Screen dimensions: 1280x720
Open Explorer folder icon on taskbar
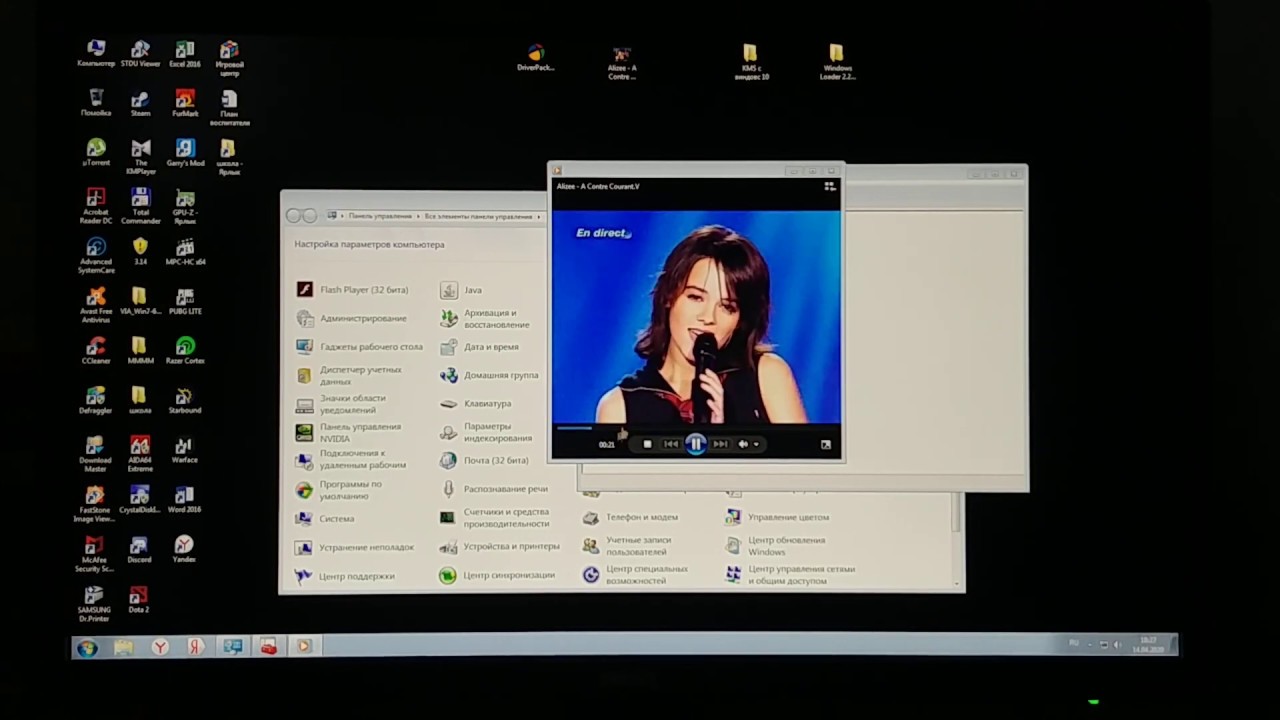pyautogui.click(x=123, y=648)
